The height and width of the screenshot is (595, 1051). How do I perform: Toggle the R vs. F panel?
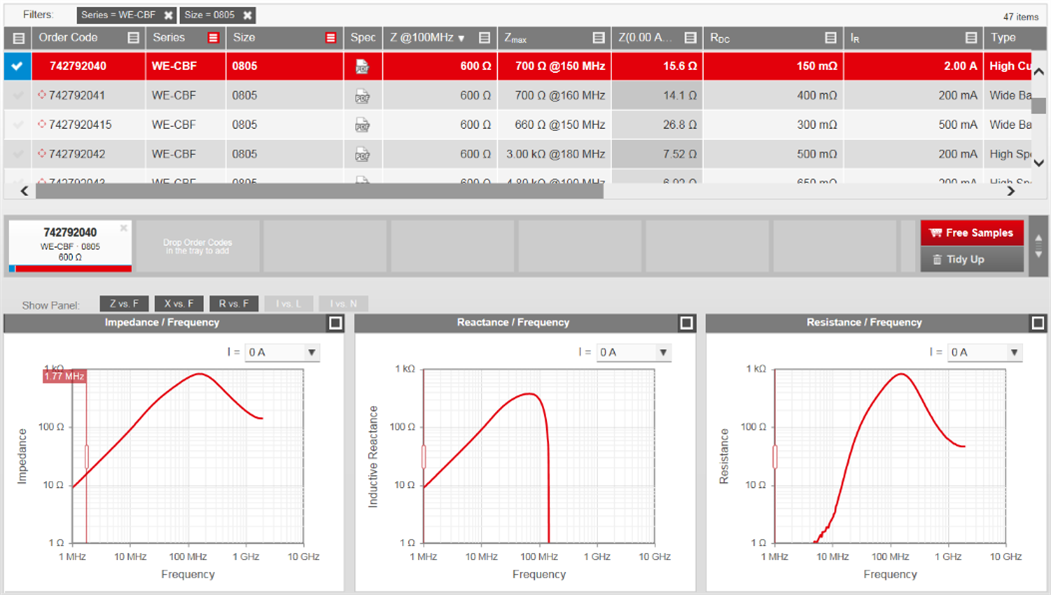(234, 304)
